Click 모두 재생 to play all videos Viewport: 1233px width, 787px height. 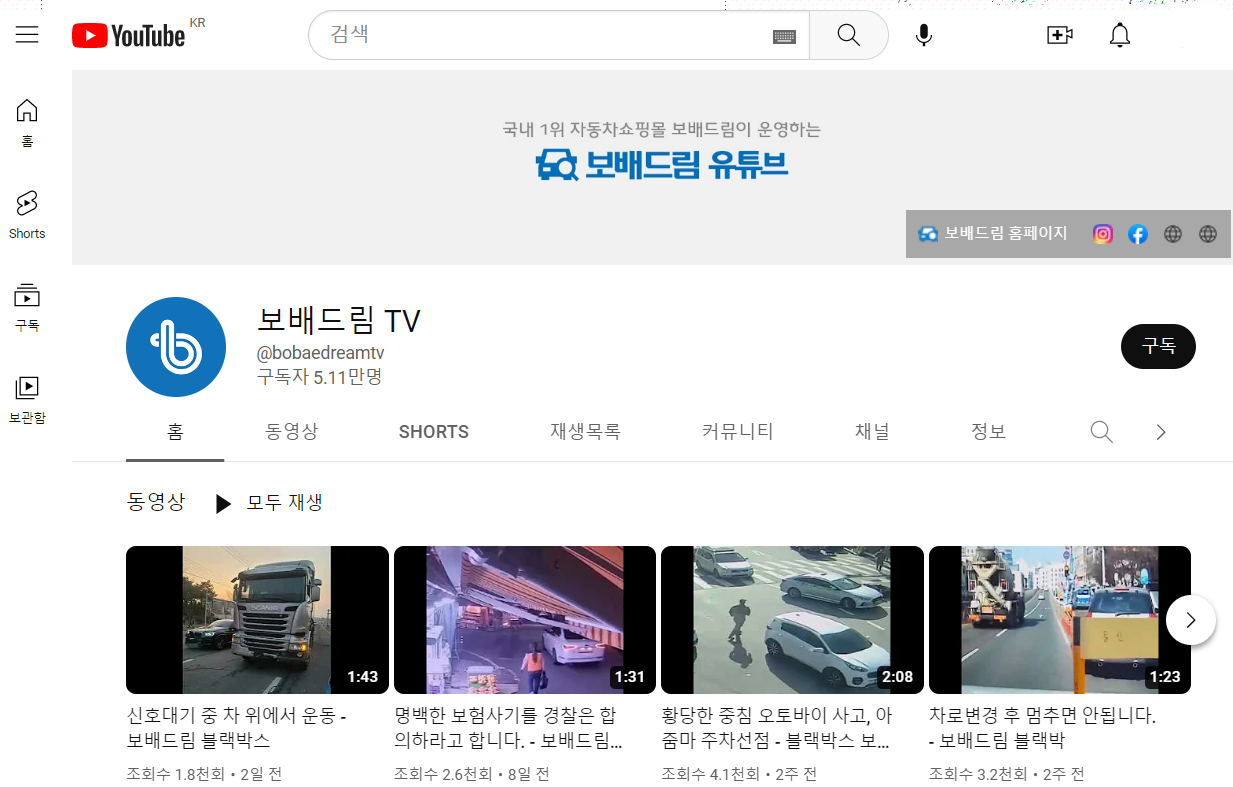(283, 503)
